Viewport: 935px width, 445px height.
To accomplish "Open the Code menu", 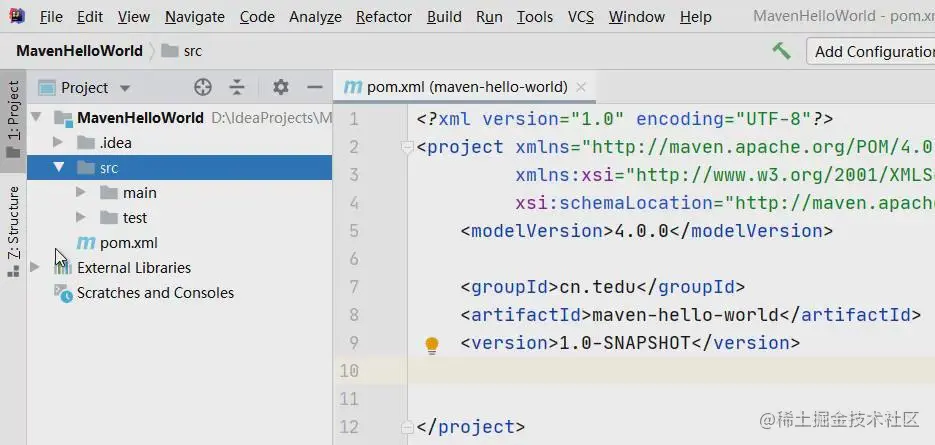I will click(257, 17).
